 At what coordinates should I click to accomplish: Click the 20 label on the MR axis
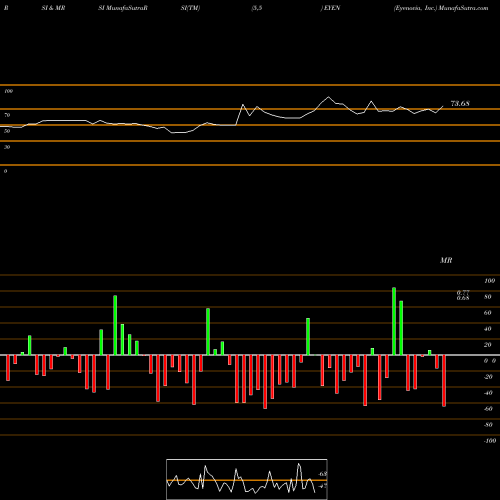pos(487,345)
